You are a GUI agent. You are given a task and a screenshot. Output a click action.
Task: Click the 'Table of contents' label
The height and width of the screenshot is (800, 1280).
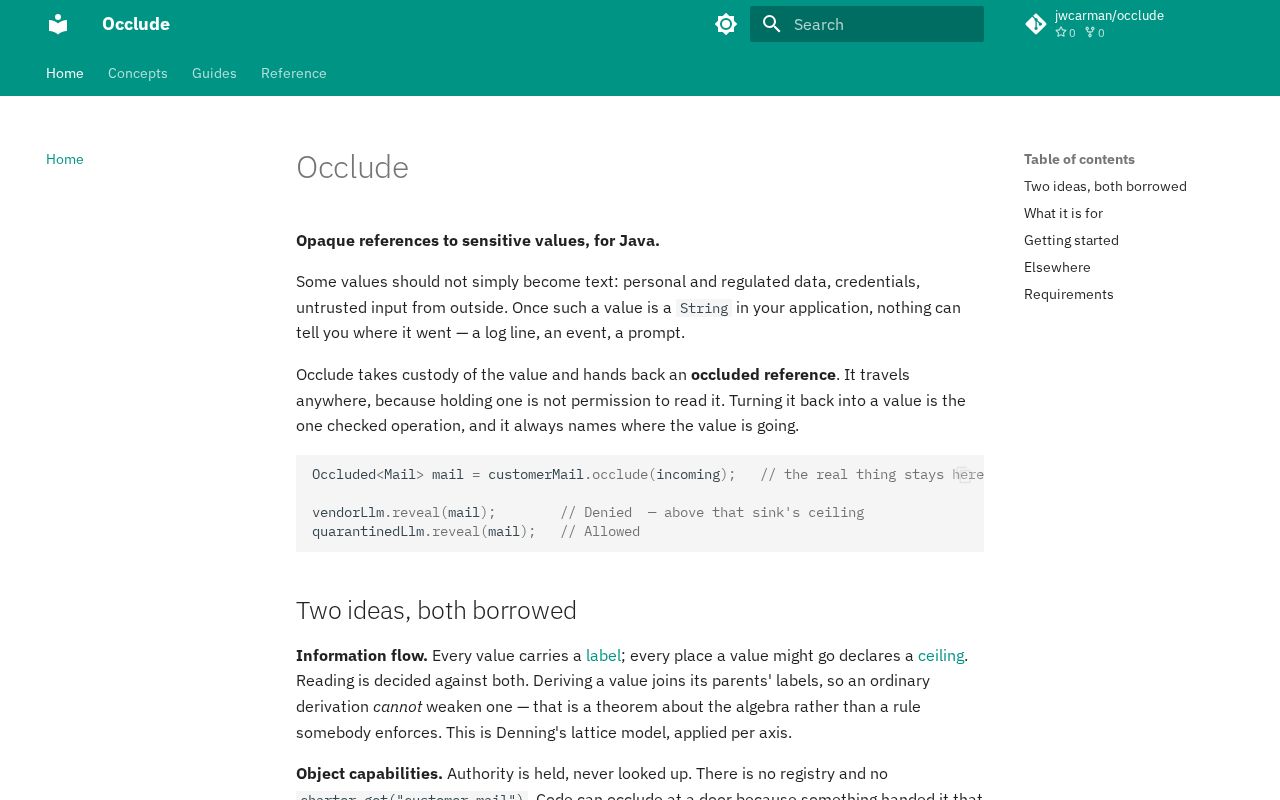(1079, 159)
